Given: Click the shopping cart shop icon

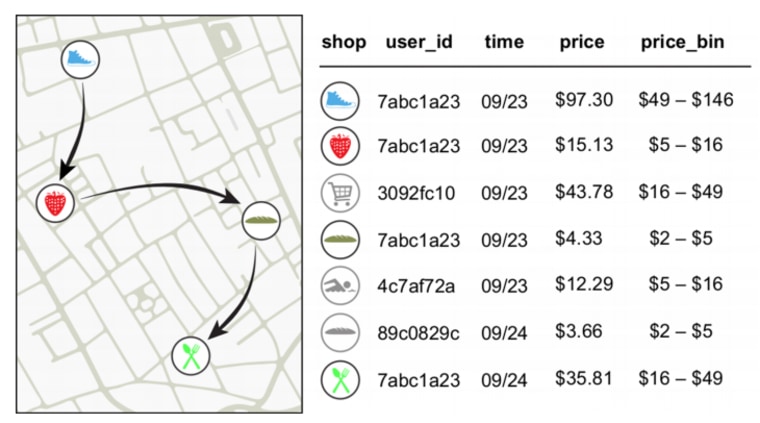Looking at the screenshot, I should click(x=340, y=192).
